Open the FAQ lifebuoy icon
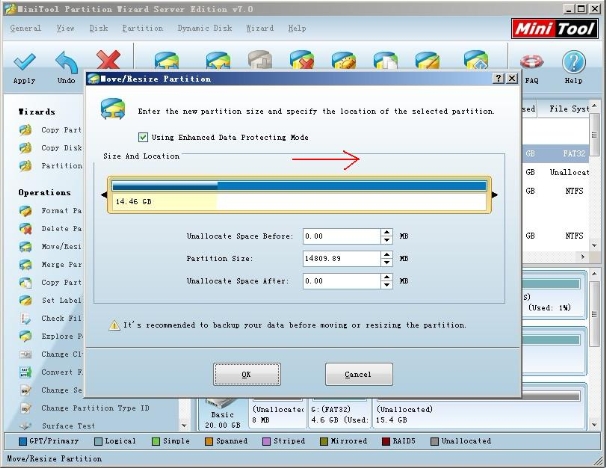 coord(531,61)
